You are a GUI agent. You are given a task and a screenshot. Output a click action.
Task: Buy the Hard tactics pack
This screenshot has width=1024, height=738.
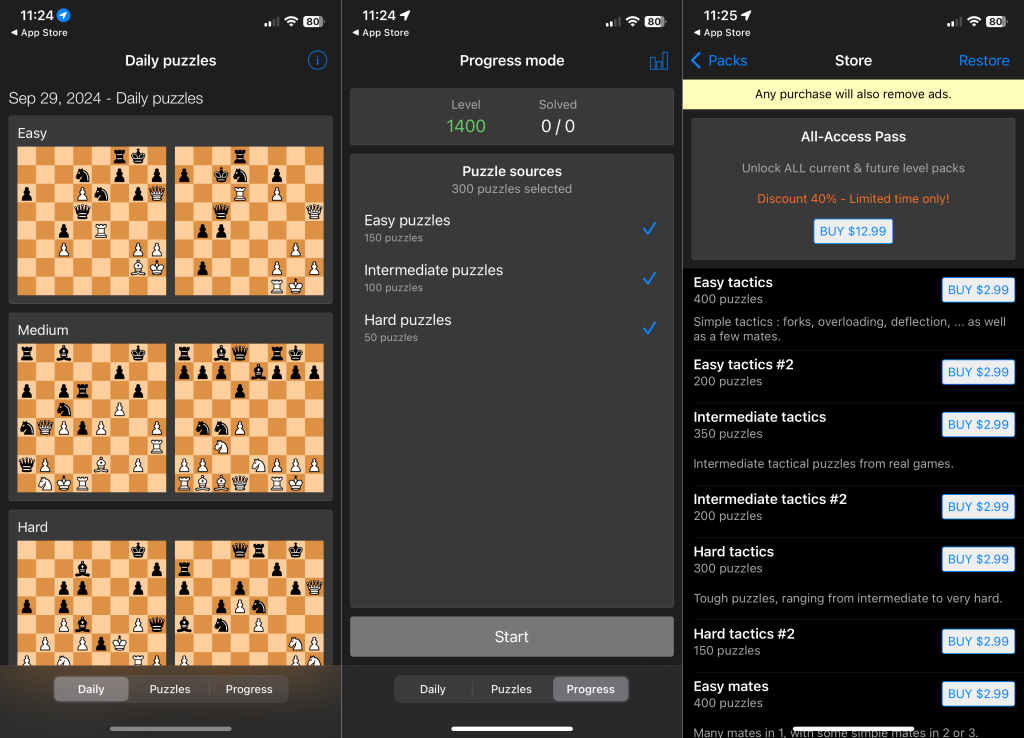978,558
